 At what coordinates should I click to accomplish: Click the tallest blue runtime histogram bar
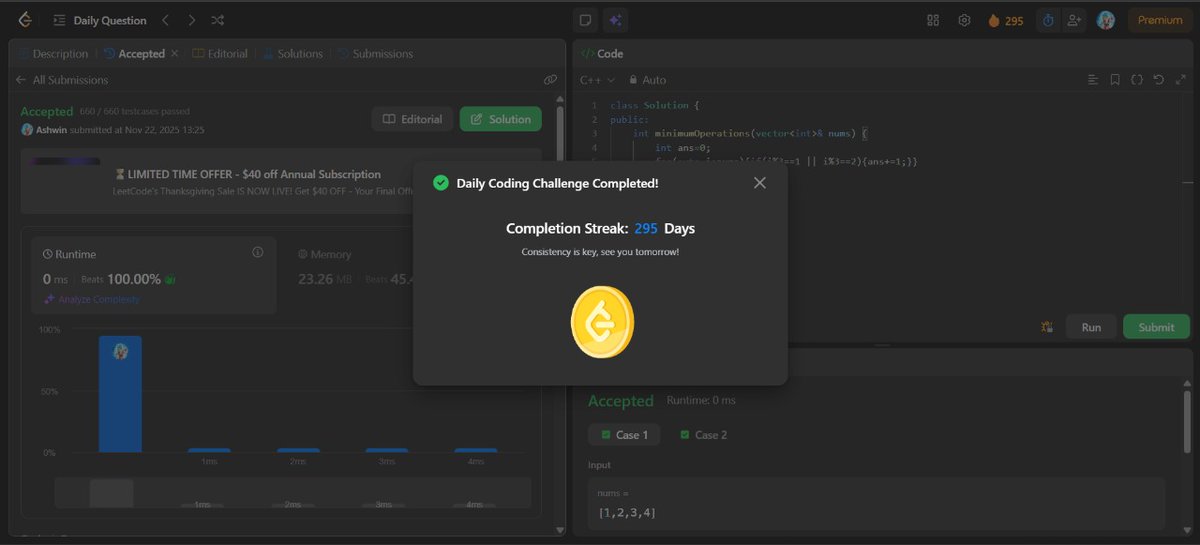click(120, 394)
